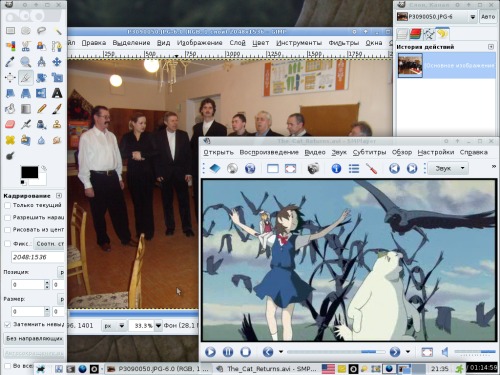This screenshot has width=500, height=375.
Task: Open P3090050.JPG-6 image selector dropdown
Action: pyautogui.click(x=436, y=16)
